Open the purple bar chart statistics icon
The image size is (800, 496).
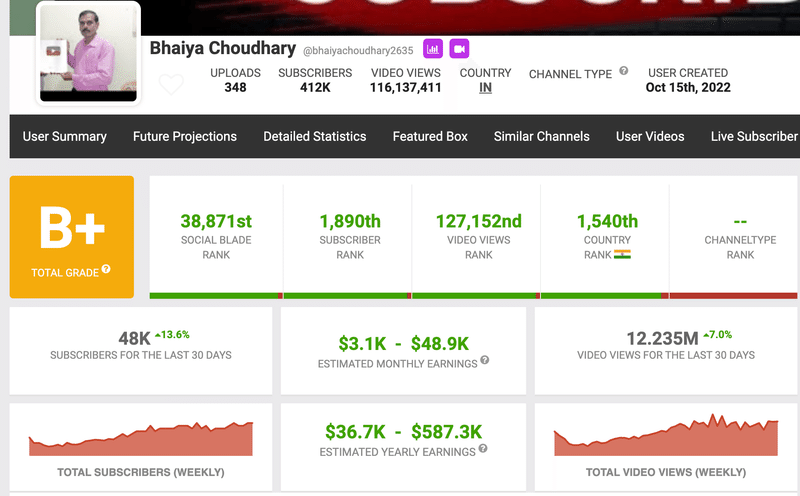433,49
